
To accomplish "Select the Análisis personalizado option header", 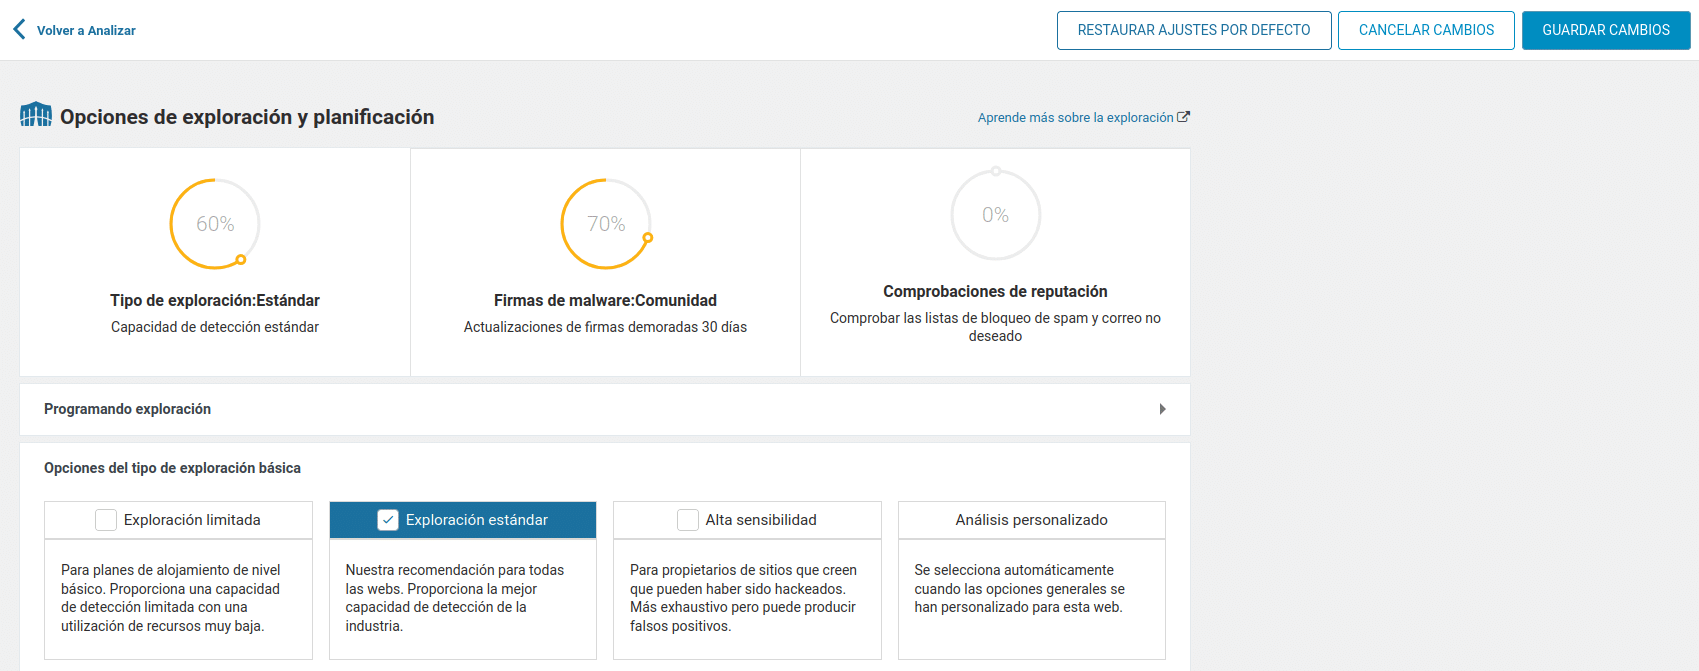I will [1032, 520].
